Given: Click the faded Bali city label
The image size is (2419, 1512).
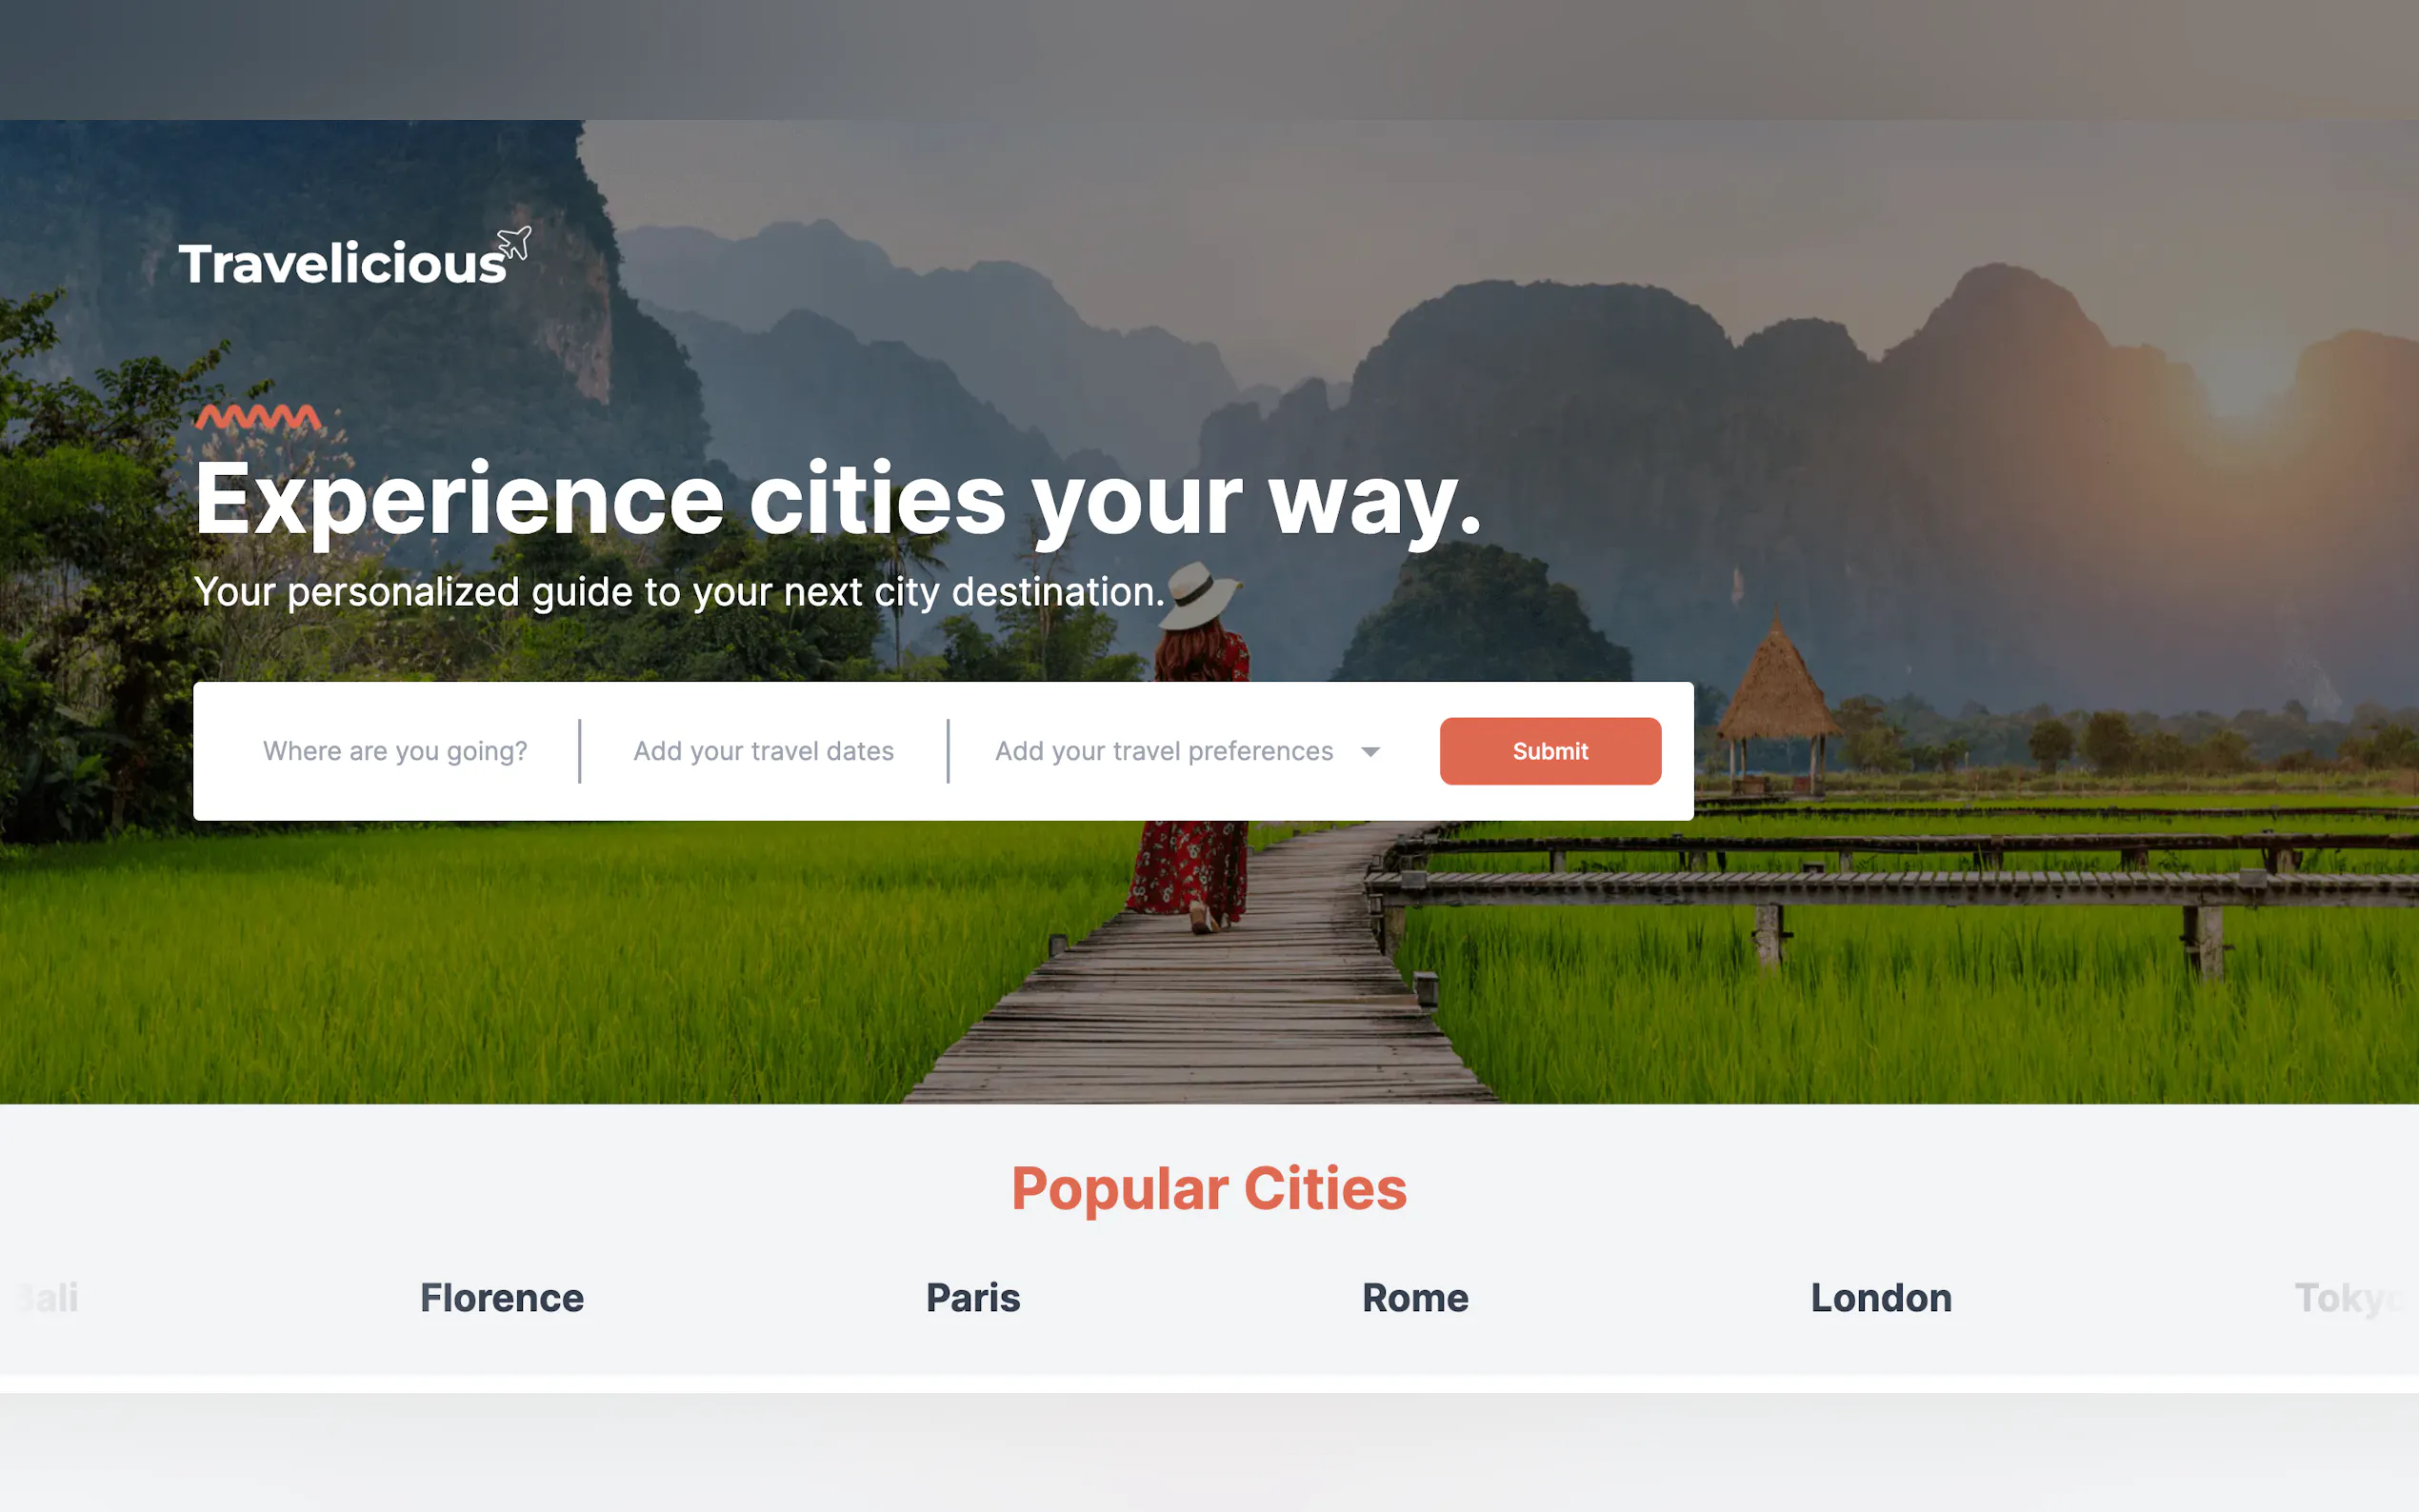Looking at the screenshot, I should click(x=47, y=1298).
